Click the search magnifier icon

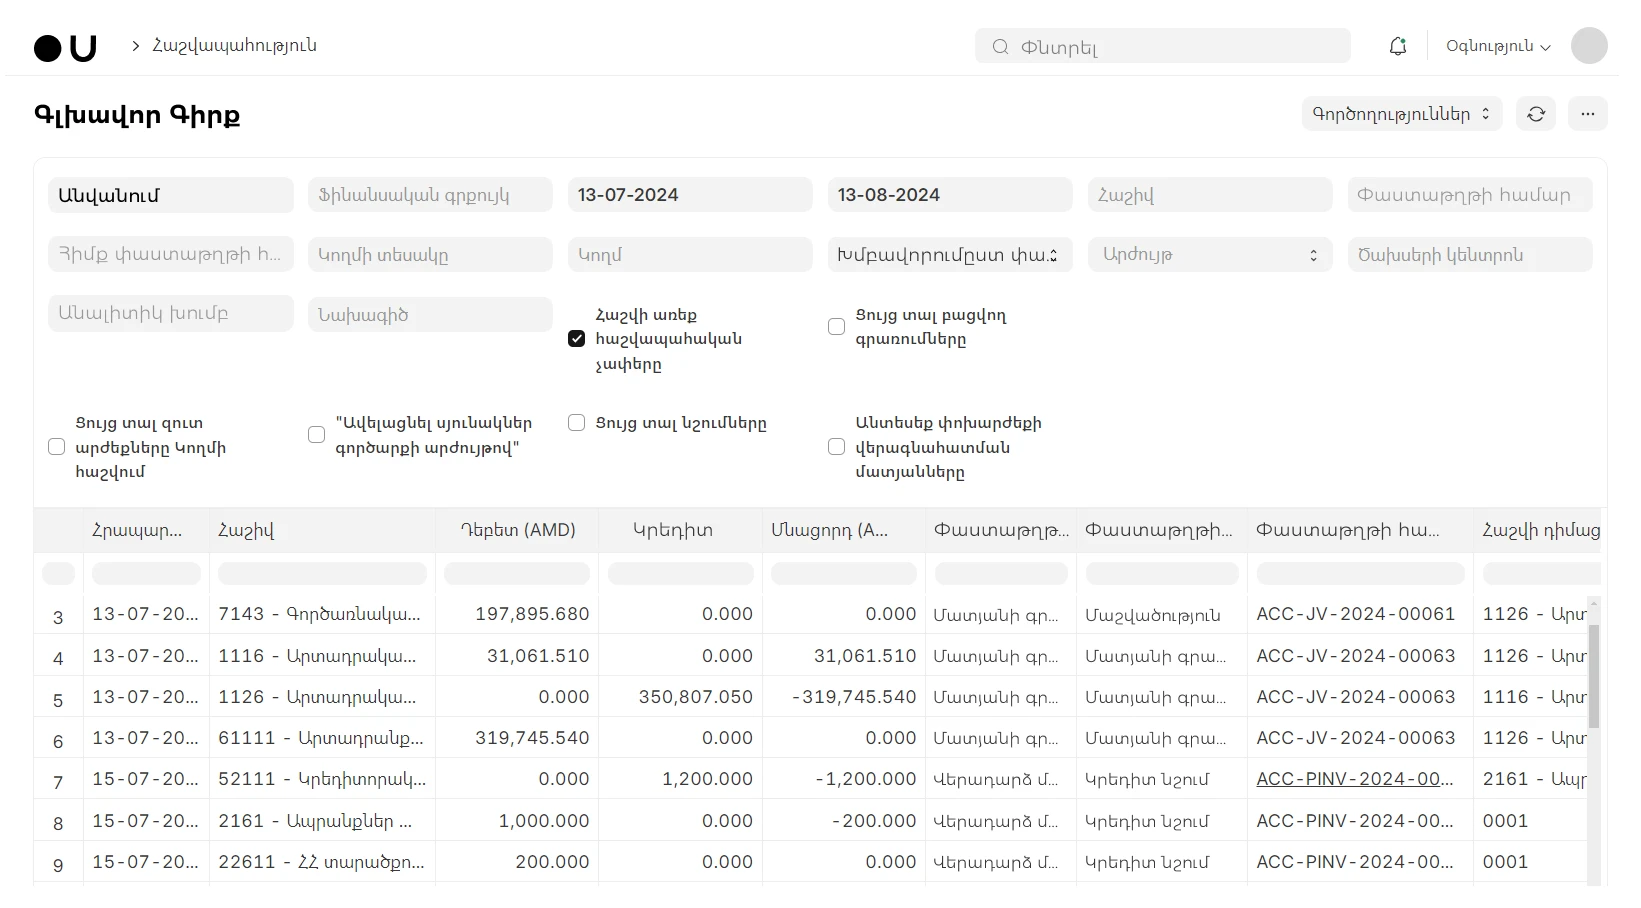click(x=1000, y=47)
